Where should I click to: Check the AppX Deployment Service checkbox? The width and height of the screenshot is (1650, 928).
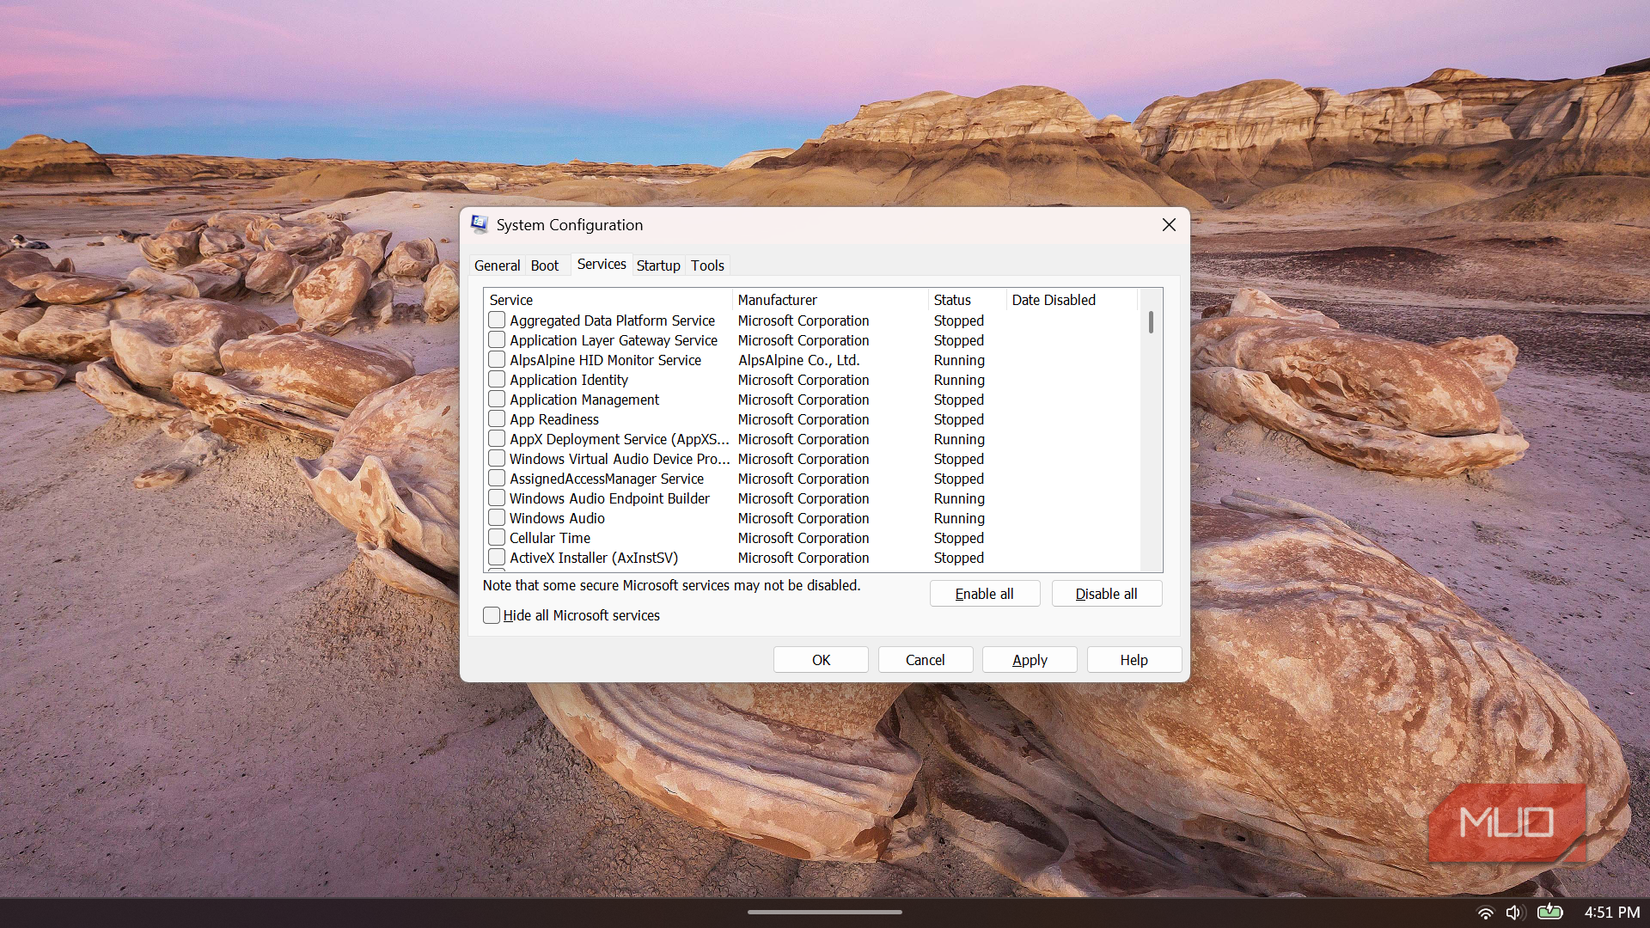click(x=496, y=439)
